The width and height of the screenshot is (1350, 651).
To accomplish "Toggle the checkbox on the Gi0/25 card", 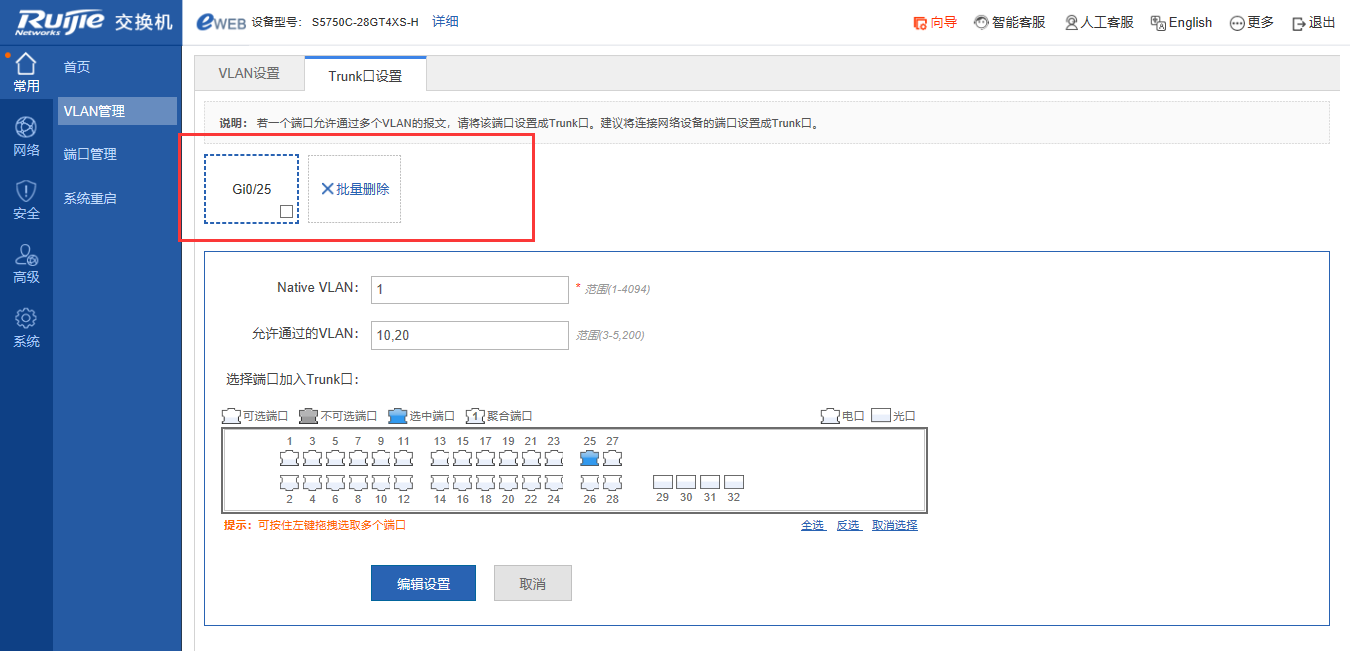I will click(x=286, y=212).
